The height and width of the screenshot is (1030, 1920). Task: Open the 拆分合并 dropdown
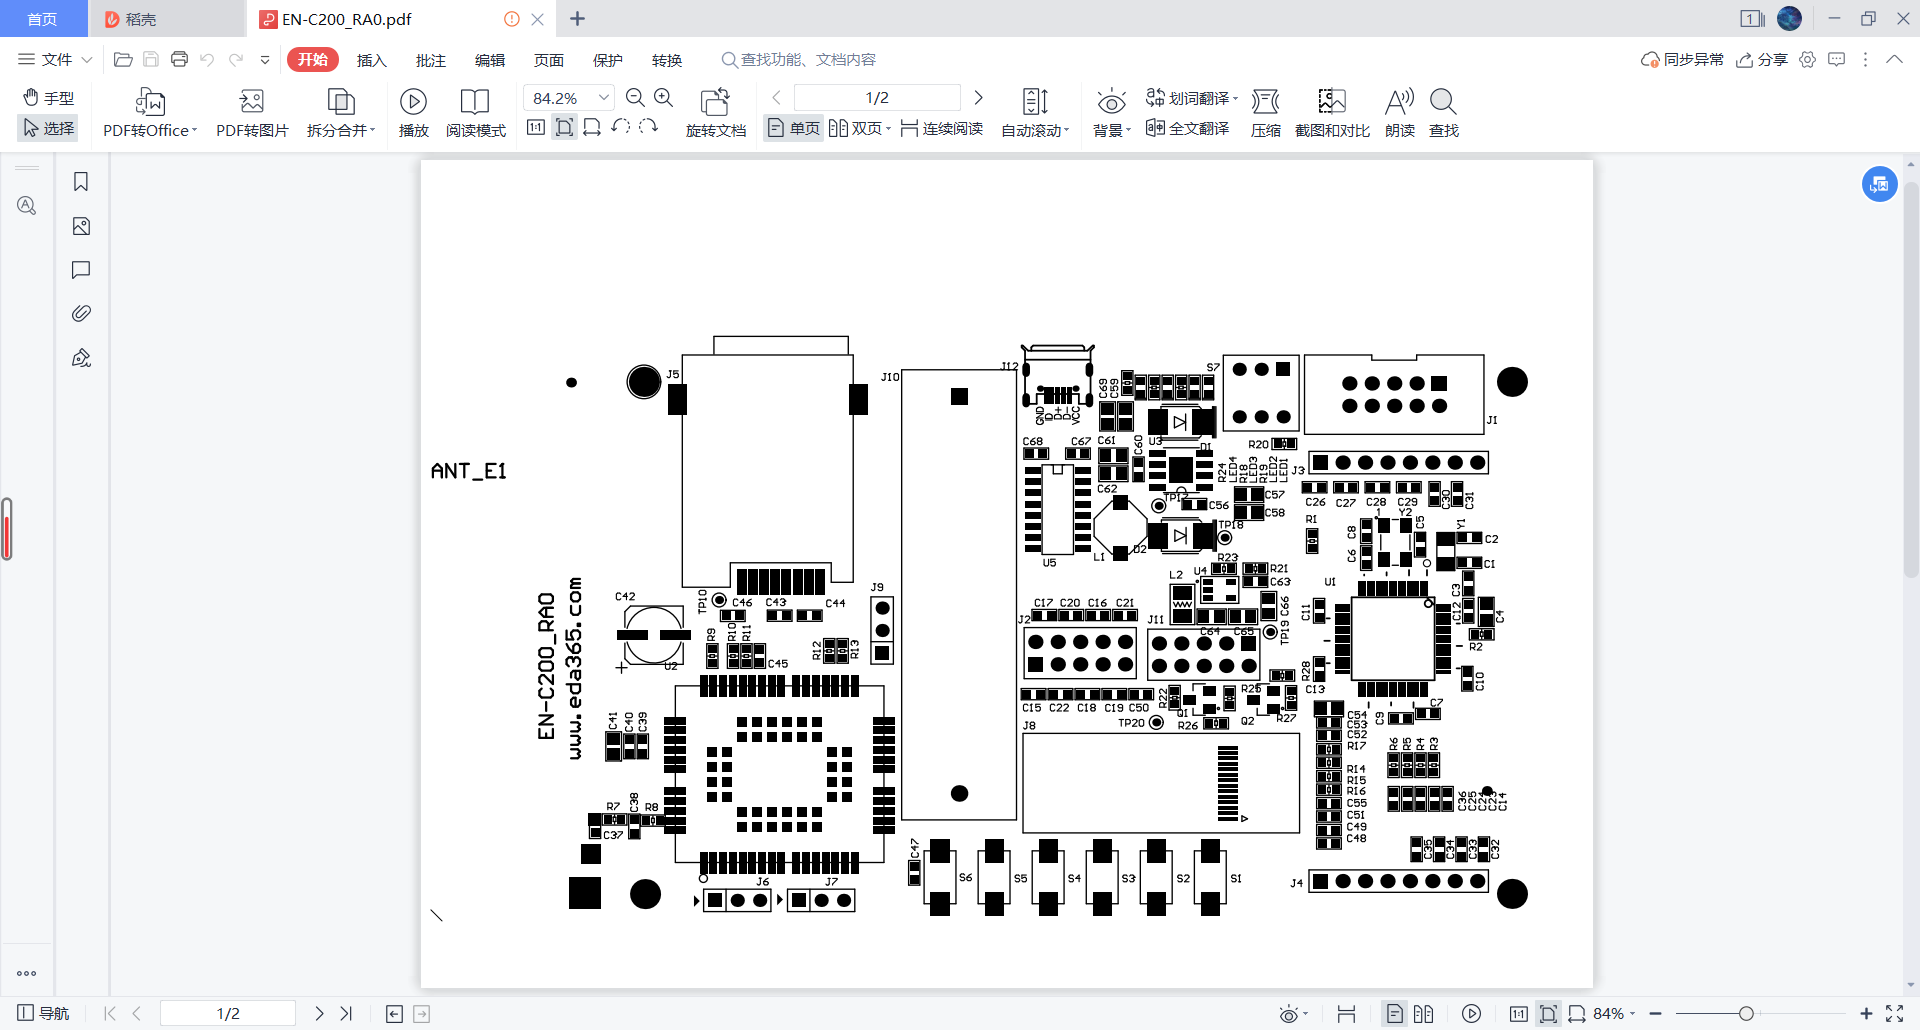[341, 130]
